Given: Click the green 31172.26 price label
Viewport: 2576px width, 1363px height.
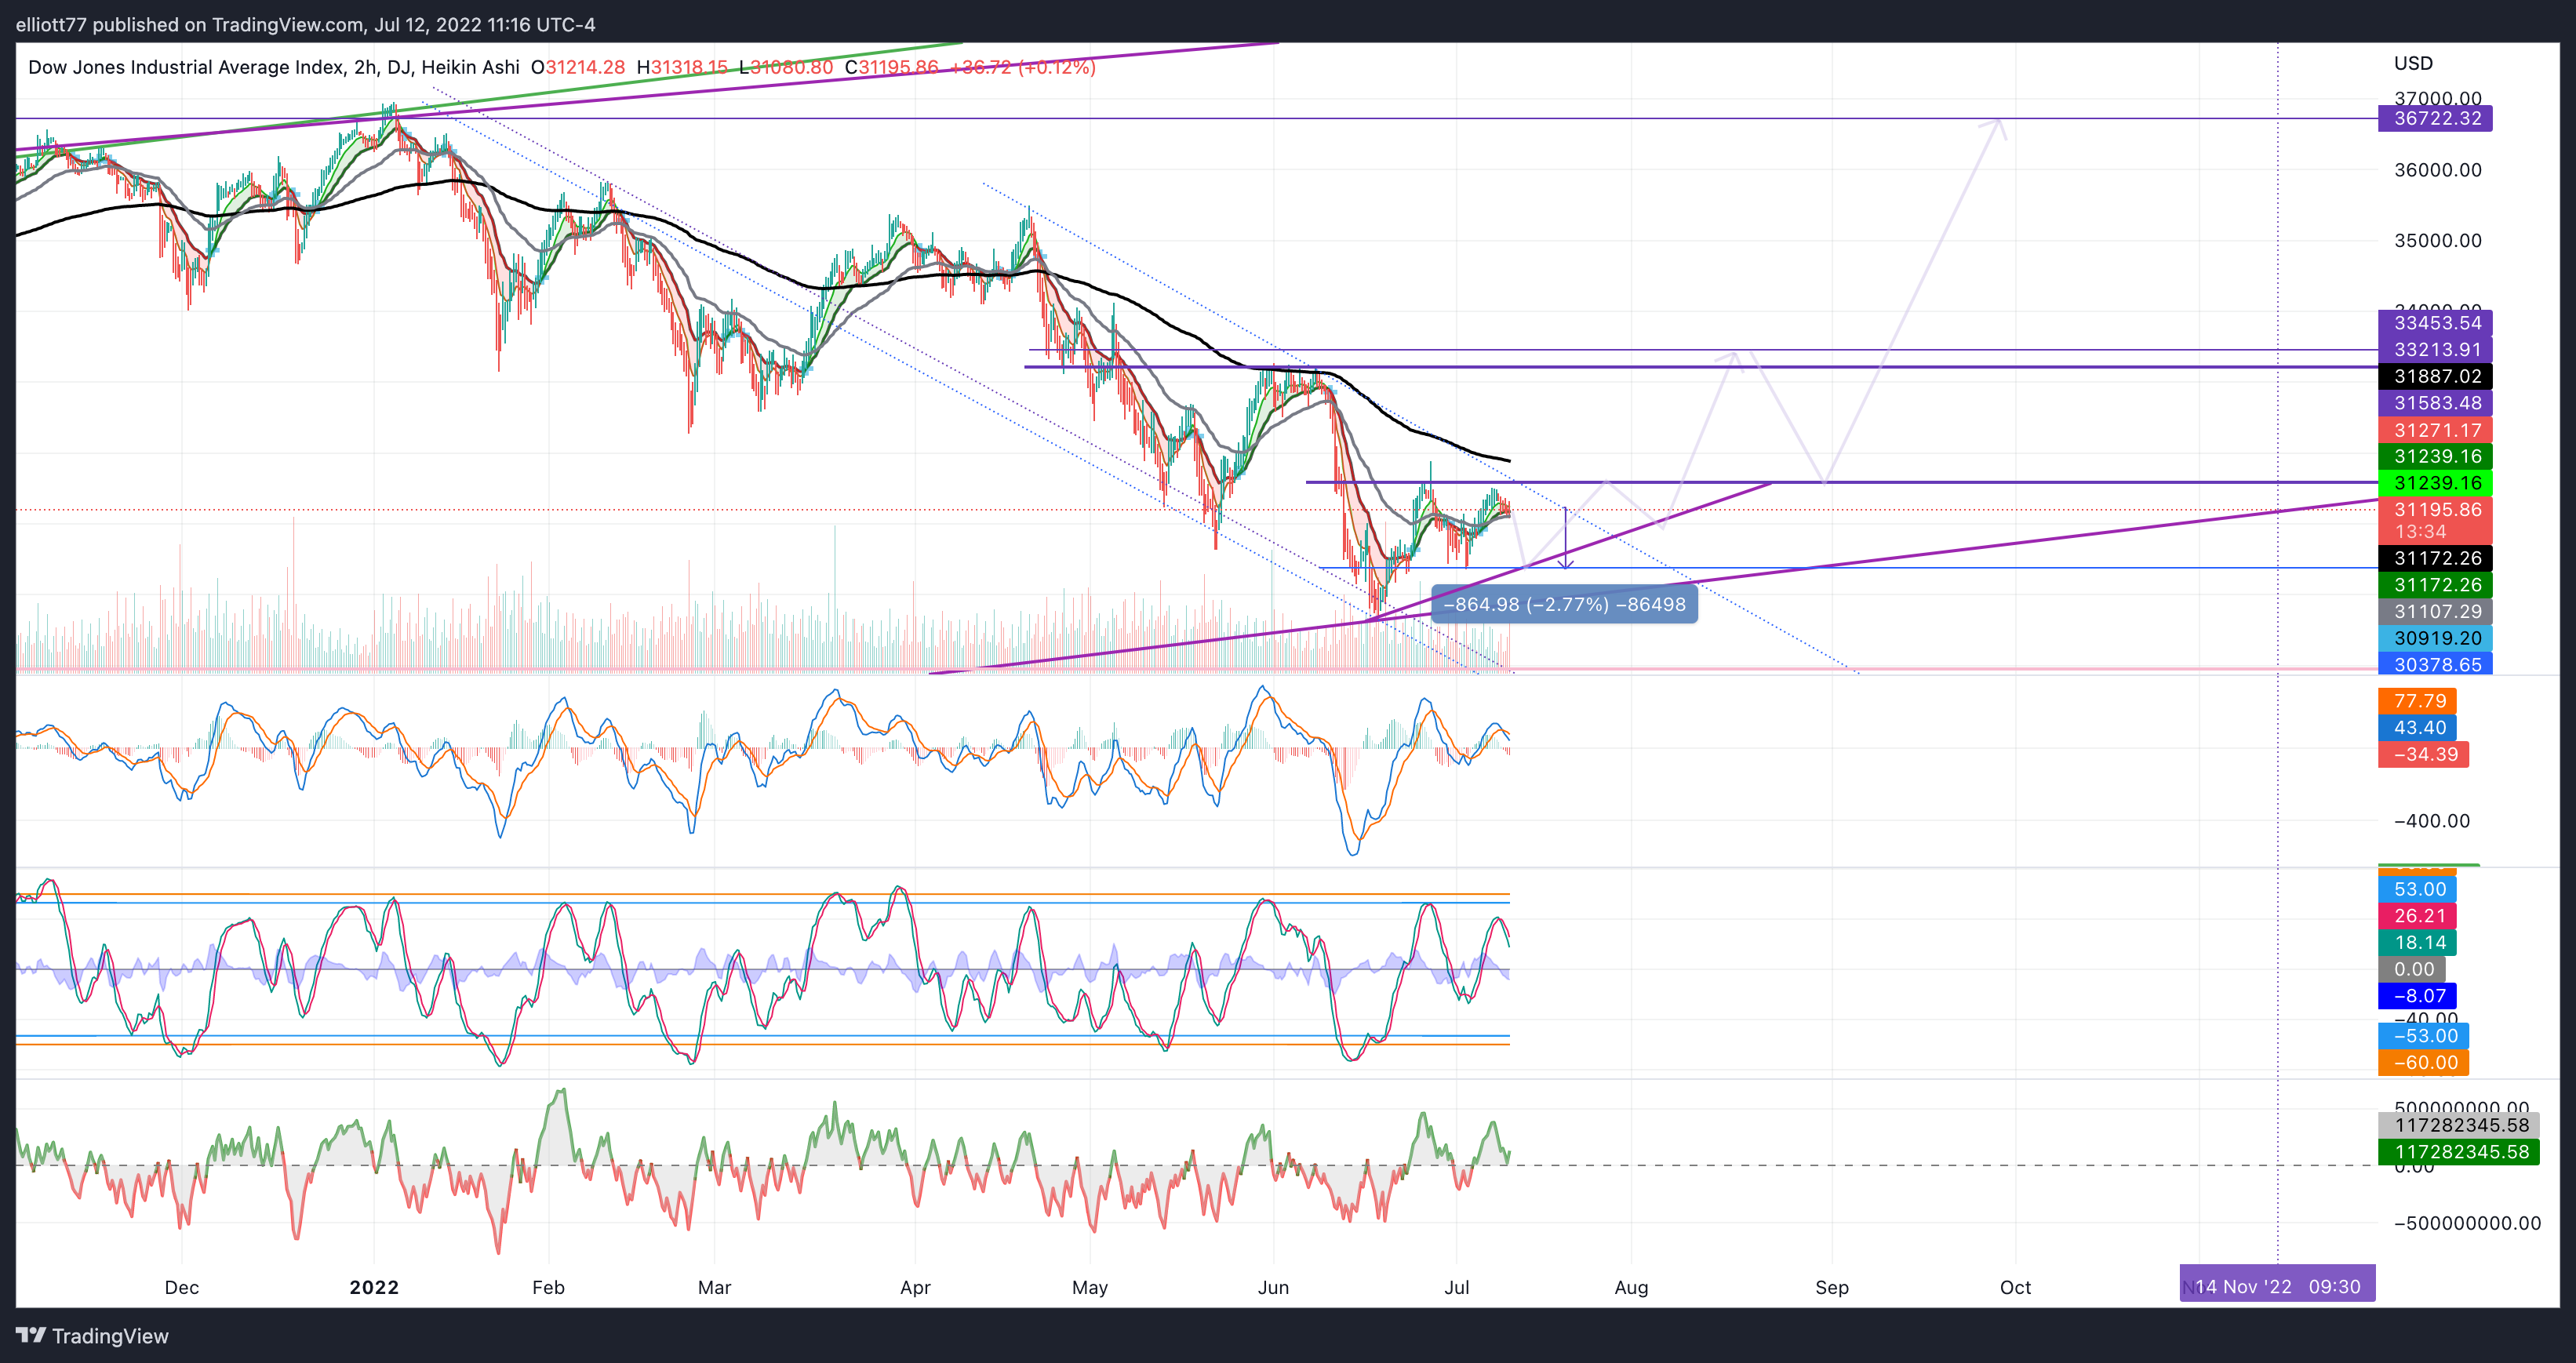Looking at the screenshot, I should (x=2435, y=585).
